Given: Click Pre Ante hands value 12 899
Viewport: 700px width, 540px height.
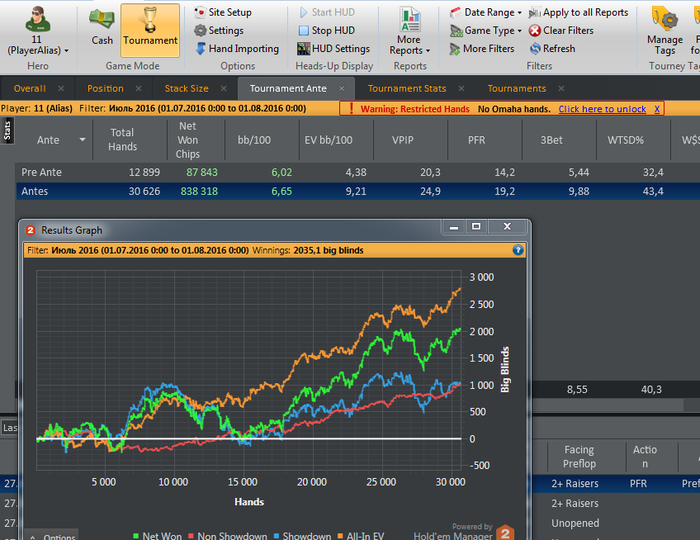Looking at the screenshot, I should point(144,172).
